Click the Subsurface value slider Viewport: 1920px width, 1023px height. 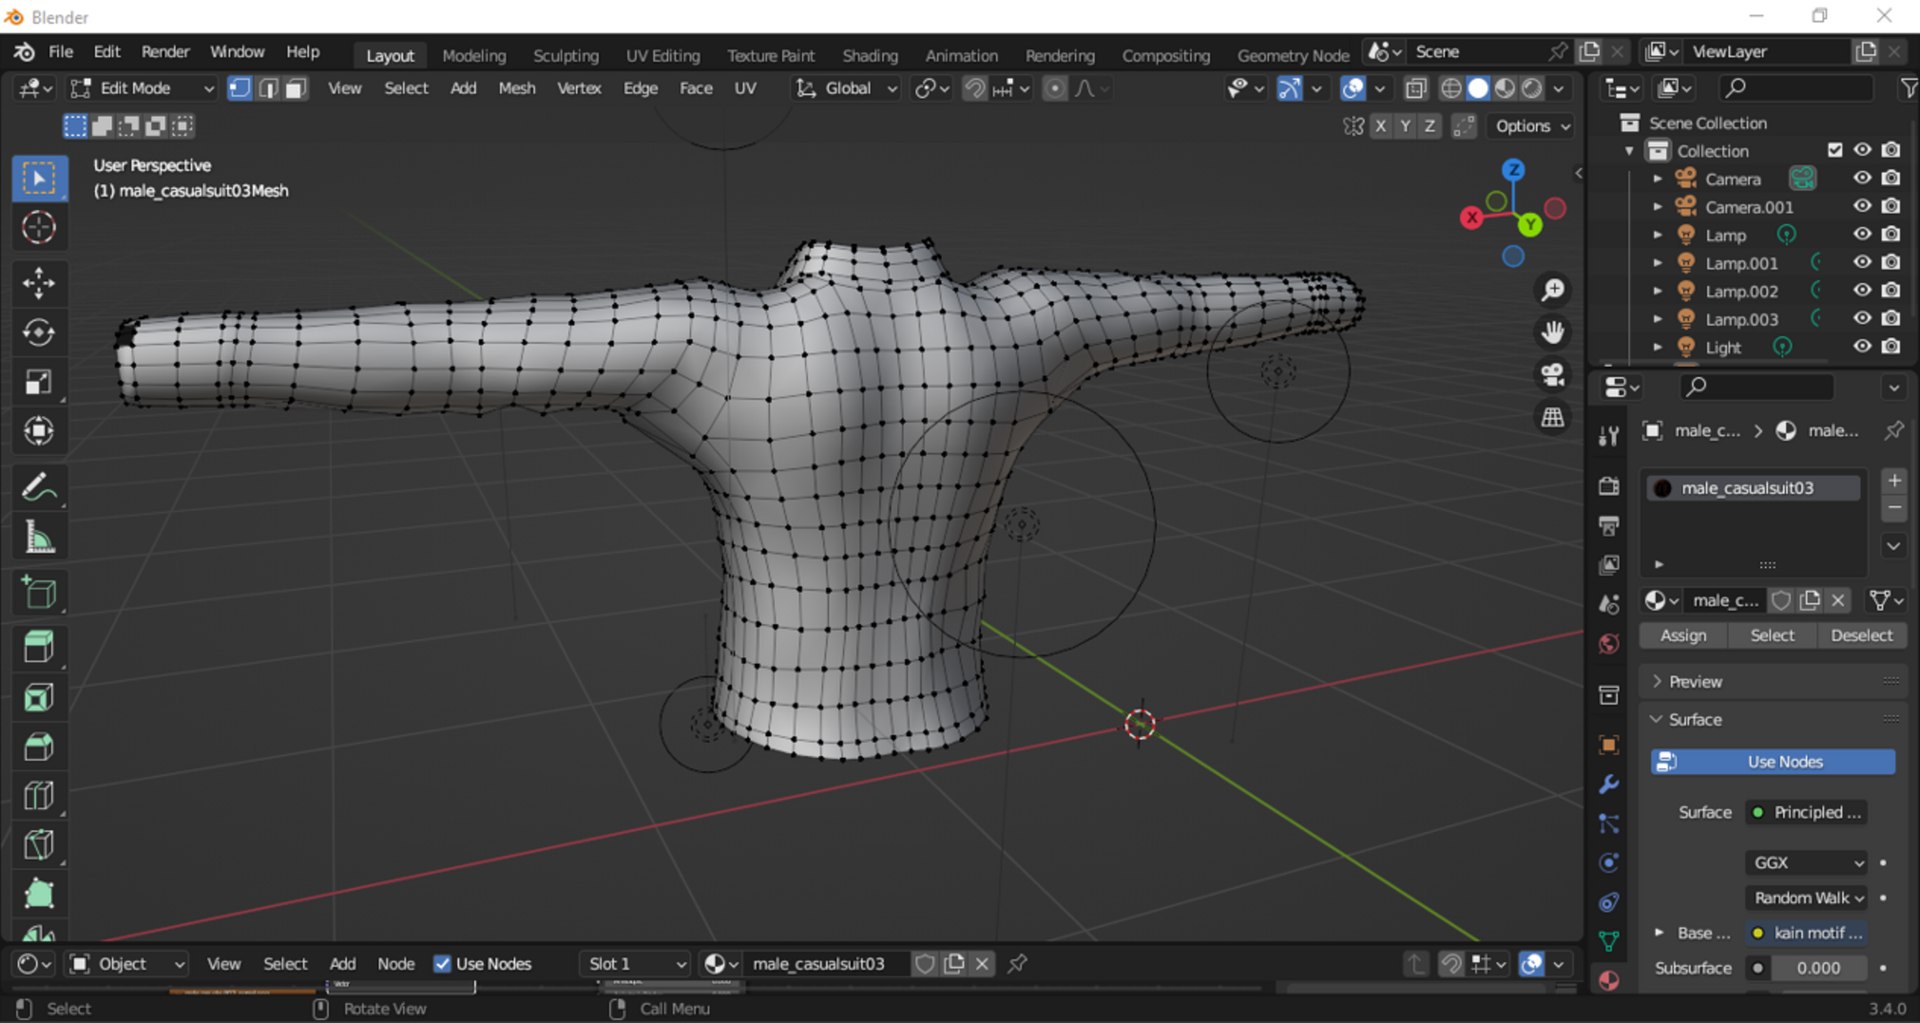point(1817,968)
